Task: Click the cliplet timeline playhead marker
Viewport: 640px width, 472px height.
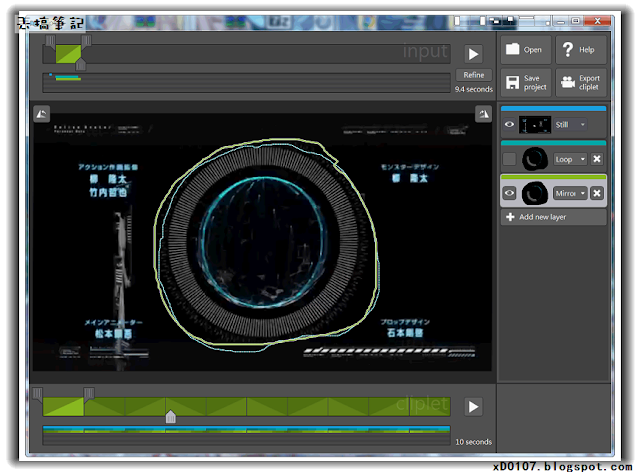Action: [171, 416]
